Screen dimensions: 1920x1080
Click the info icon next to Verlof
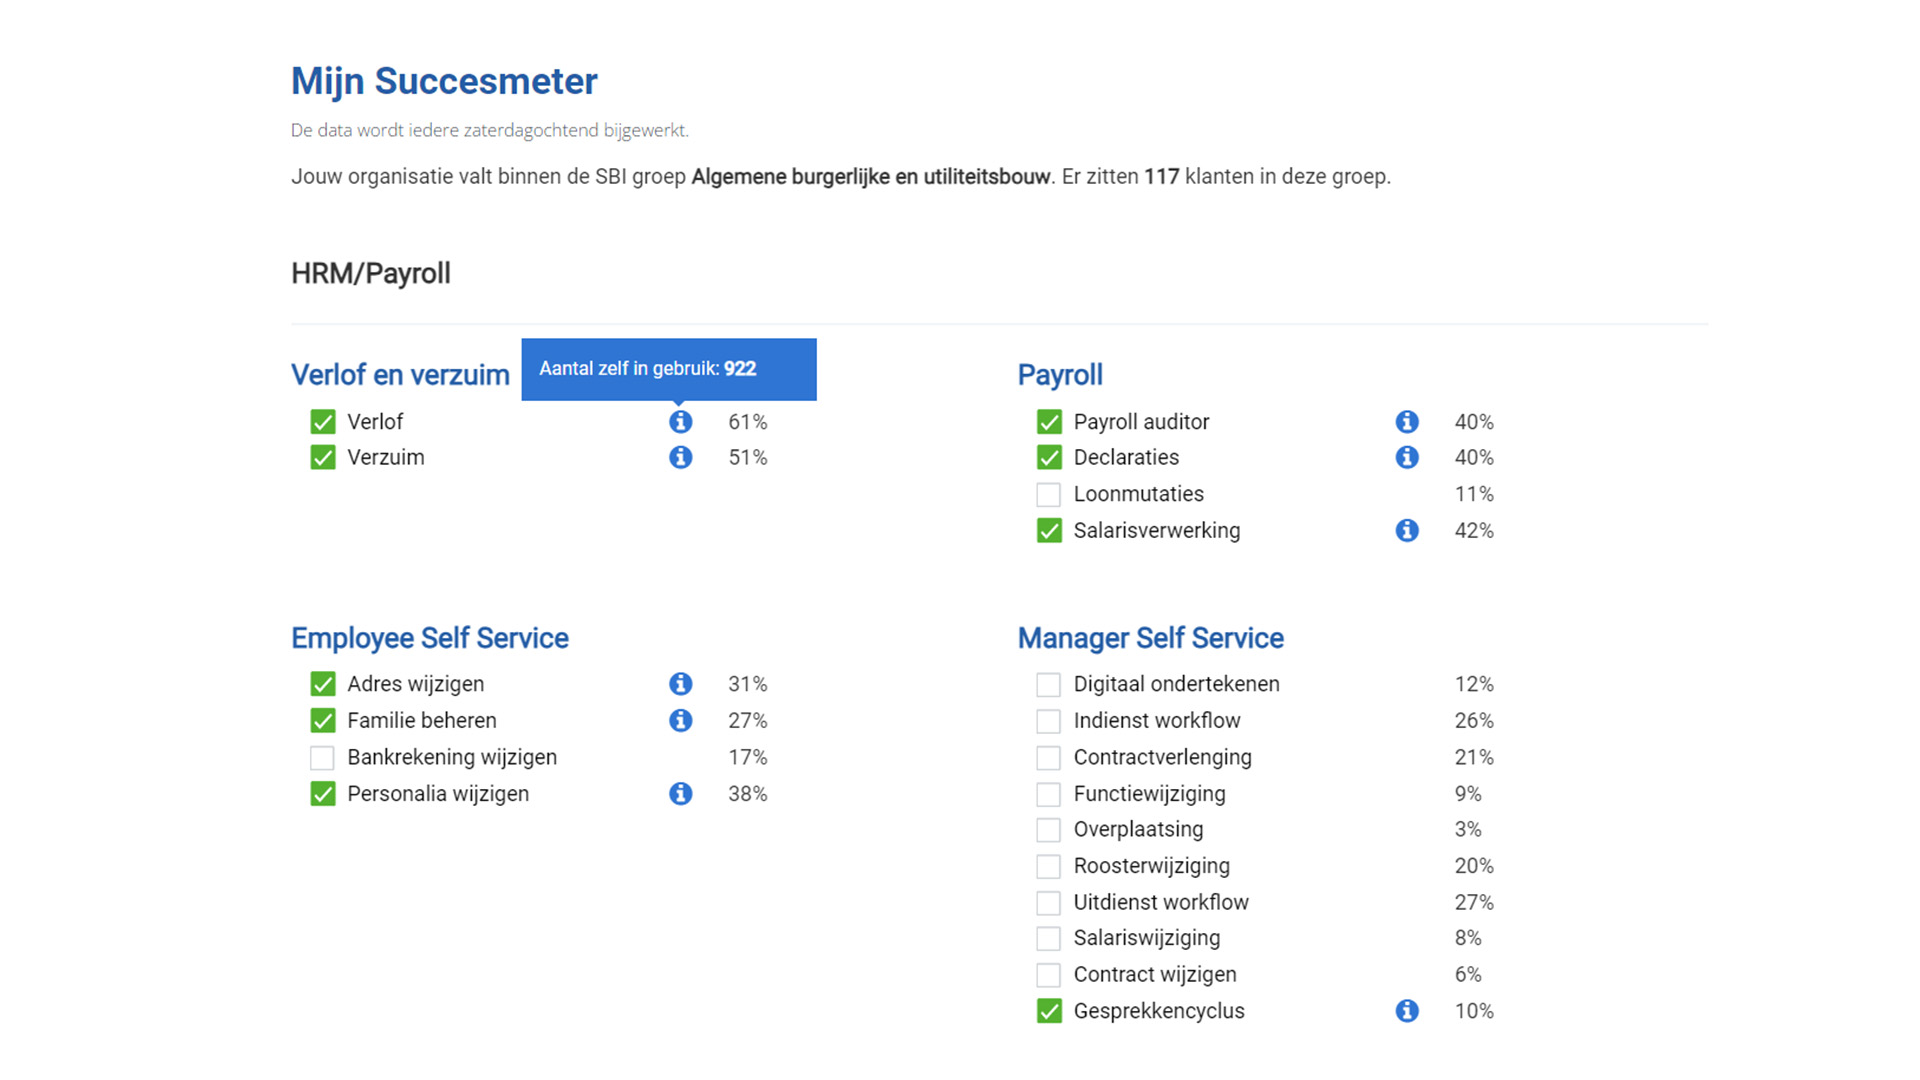coord(680,422)
